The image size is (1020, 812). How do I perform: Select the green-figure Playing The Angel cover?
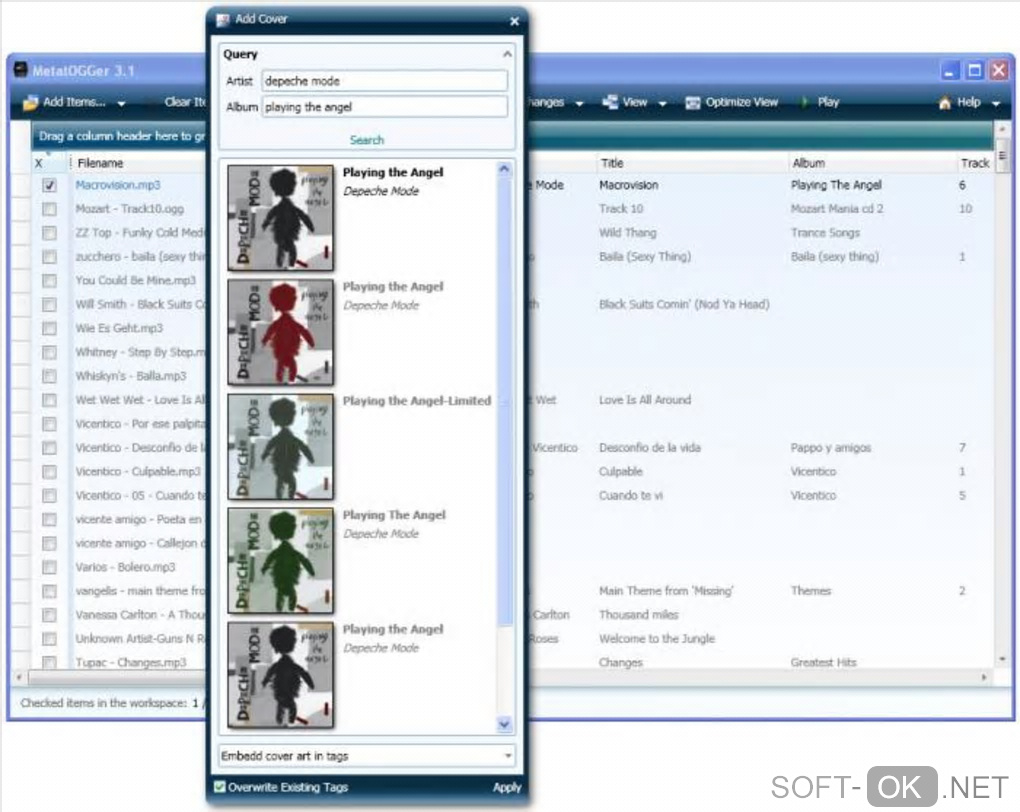click(280, 561)
